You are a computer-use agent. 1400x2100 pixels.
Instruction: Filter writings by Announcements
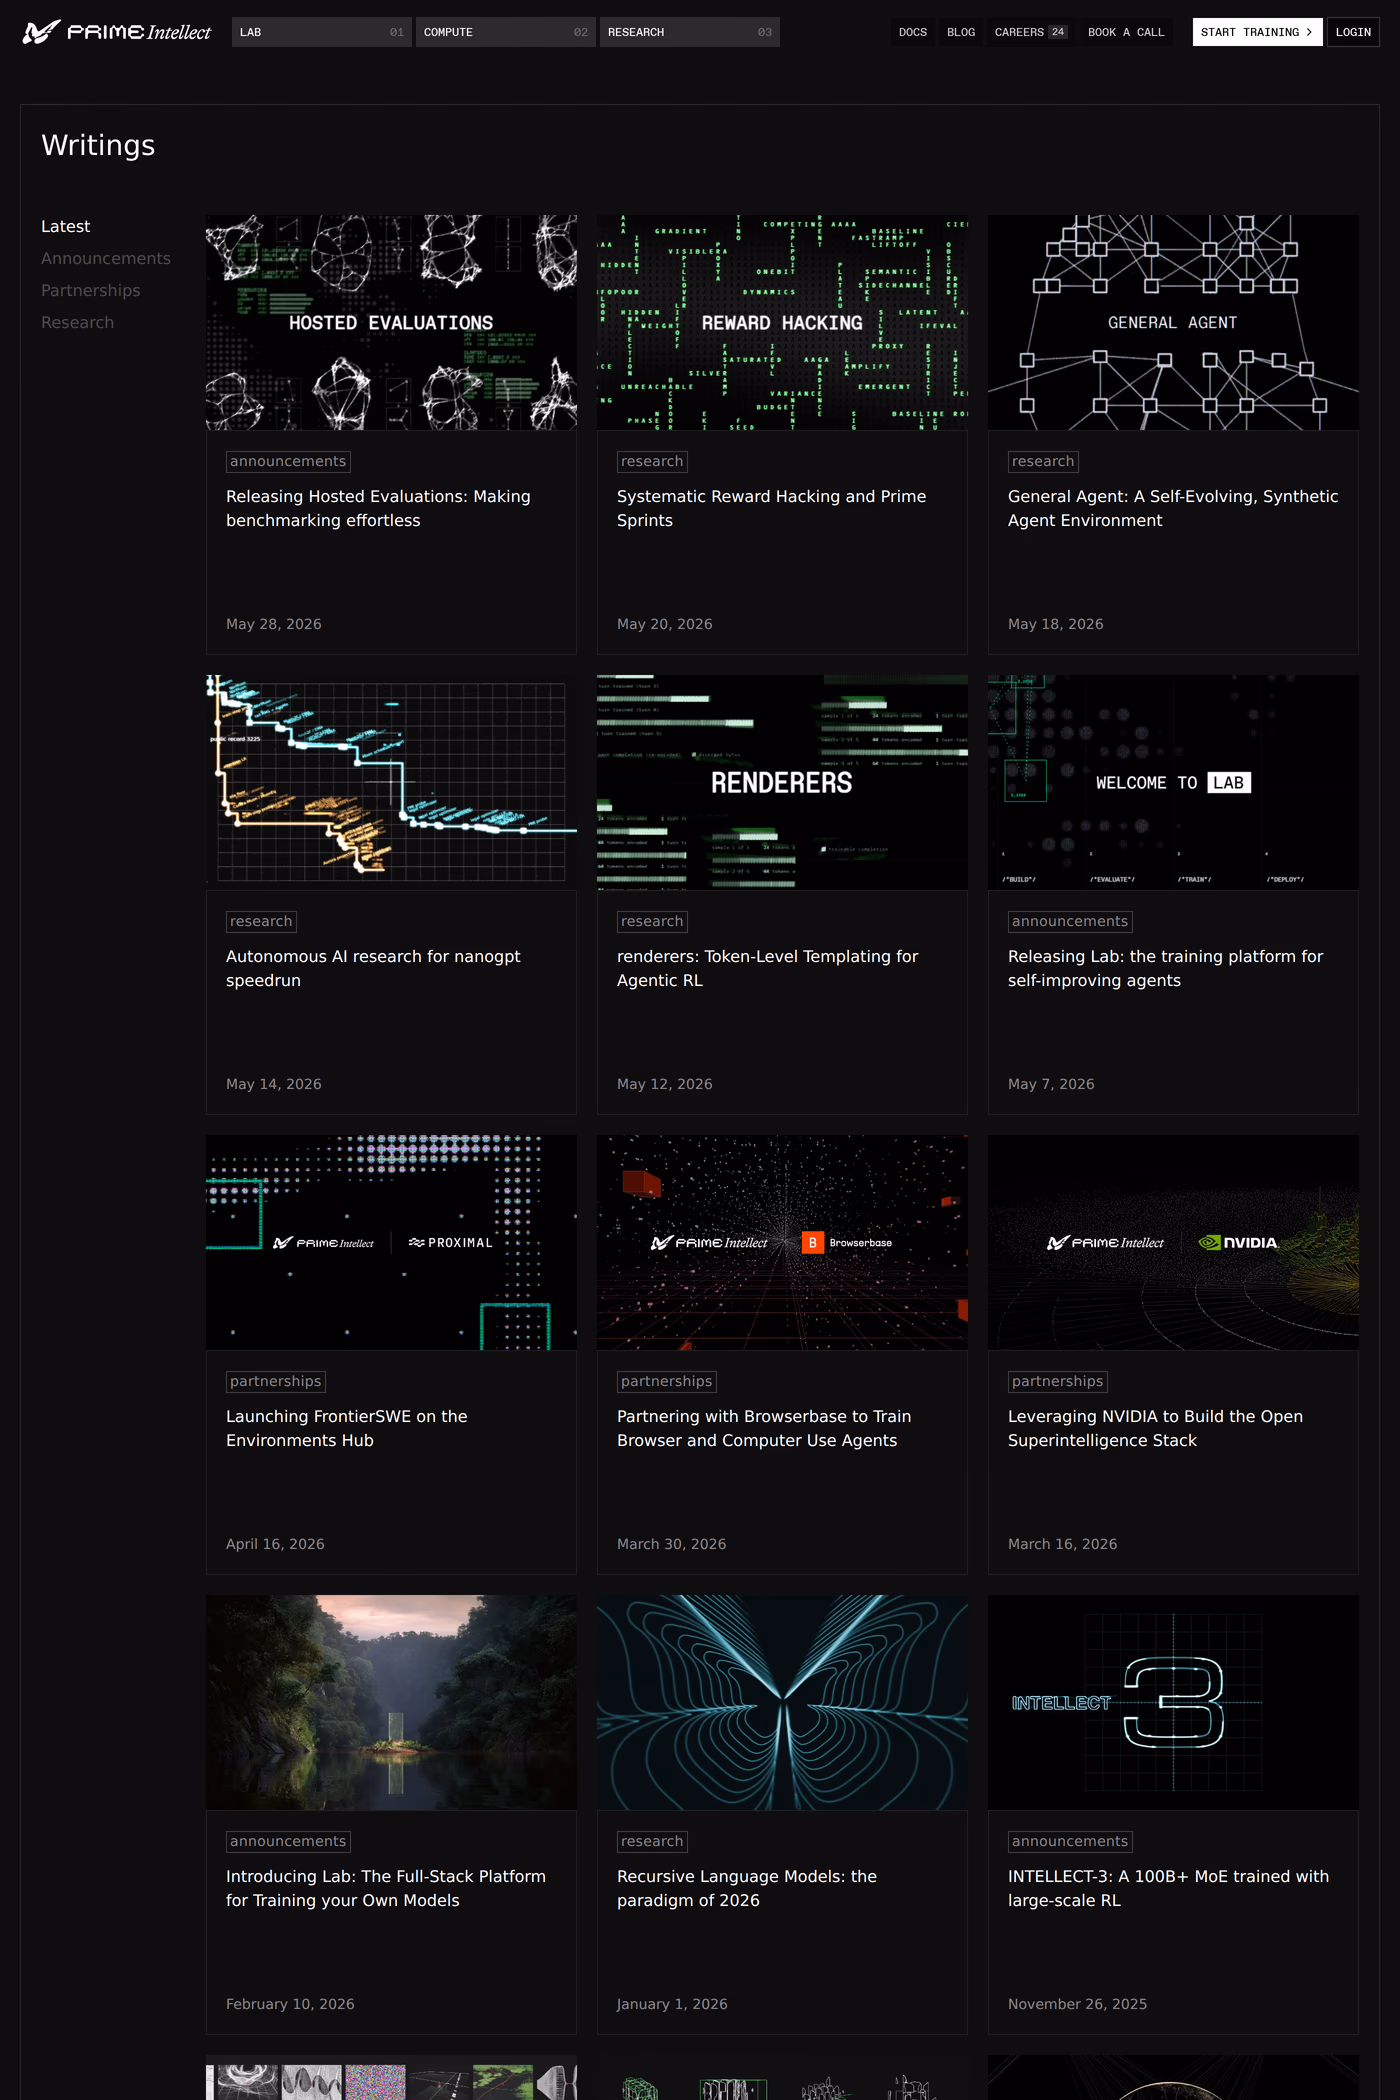[x=106, y=259]
